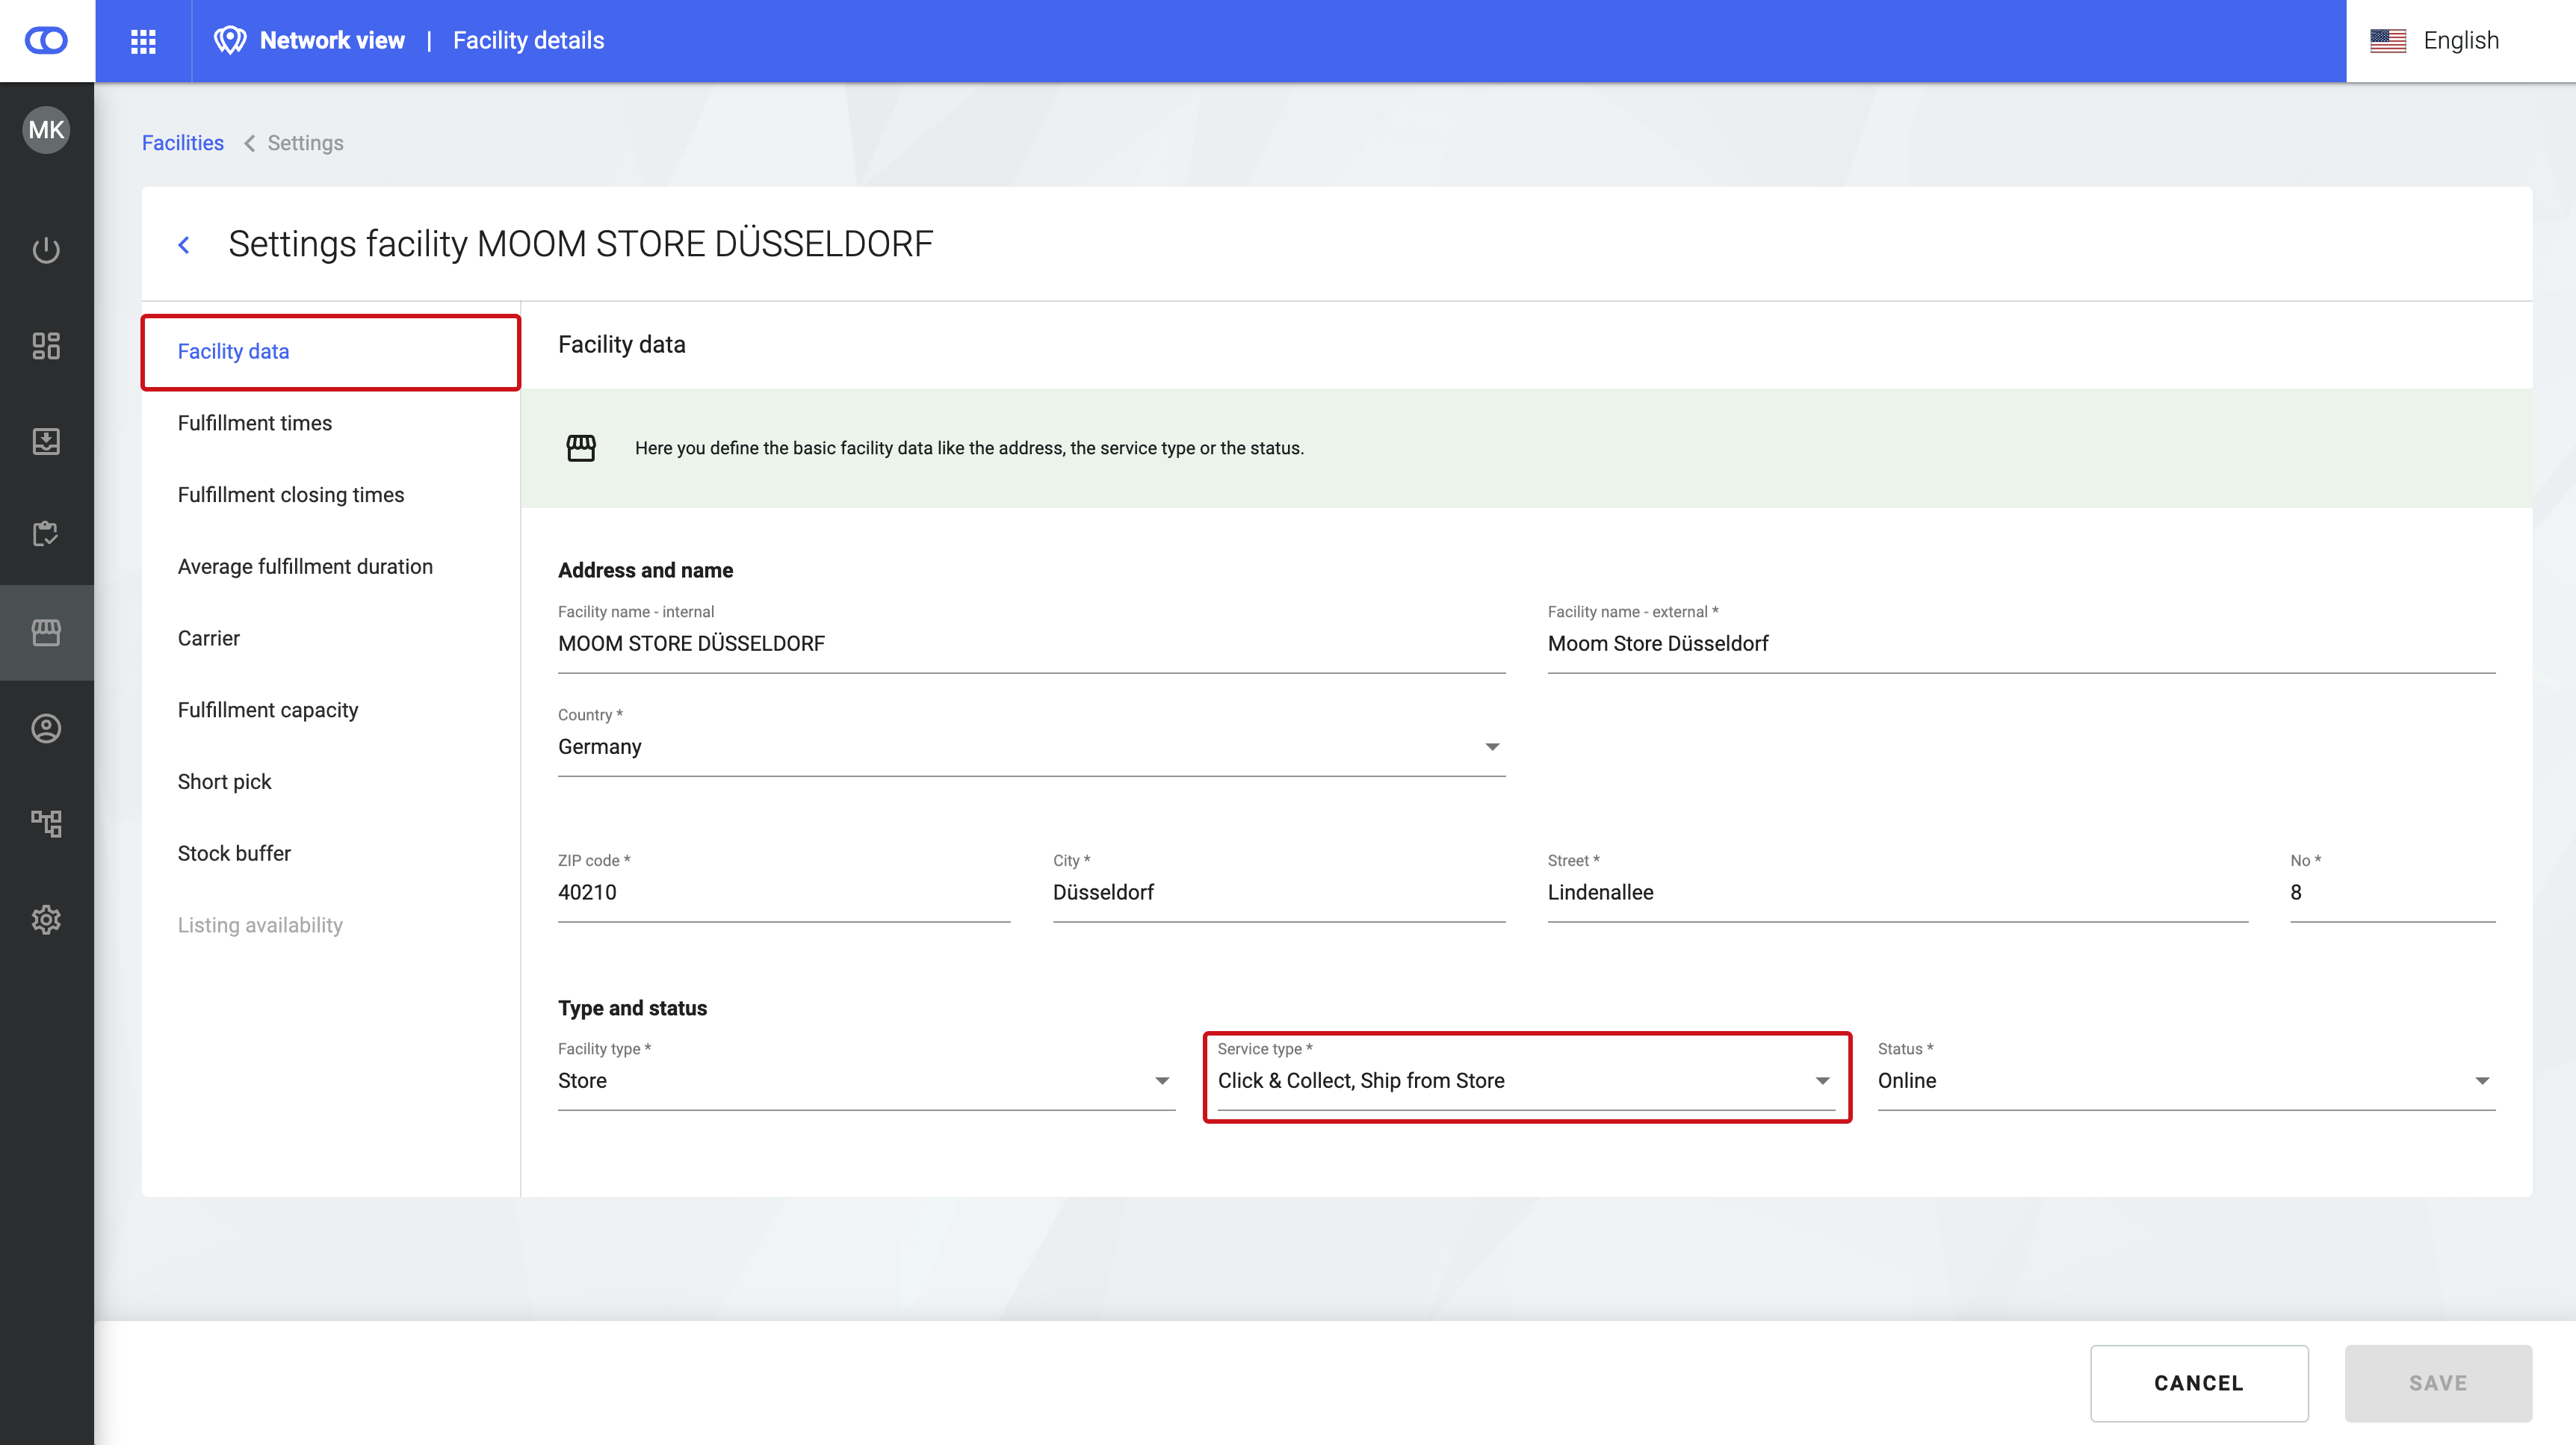Switch to Fulfillment times tab
2576x1445 pixels.
pos(255,423)
